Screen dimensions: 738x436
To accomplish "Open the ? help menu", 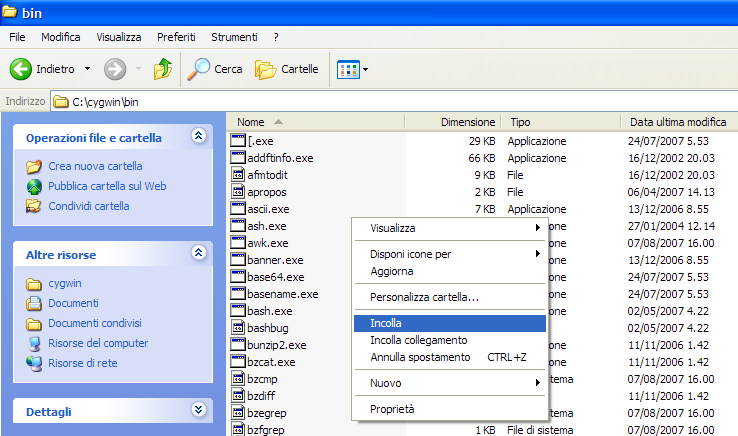I will click(276, 37).
